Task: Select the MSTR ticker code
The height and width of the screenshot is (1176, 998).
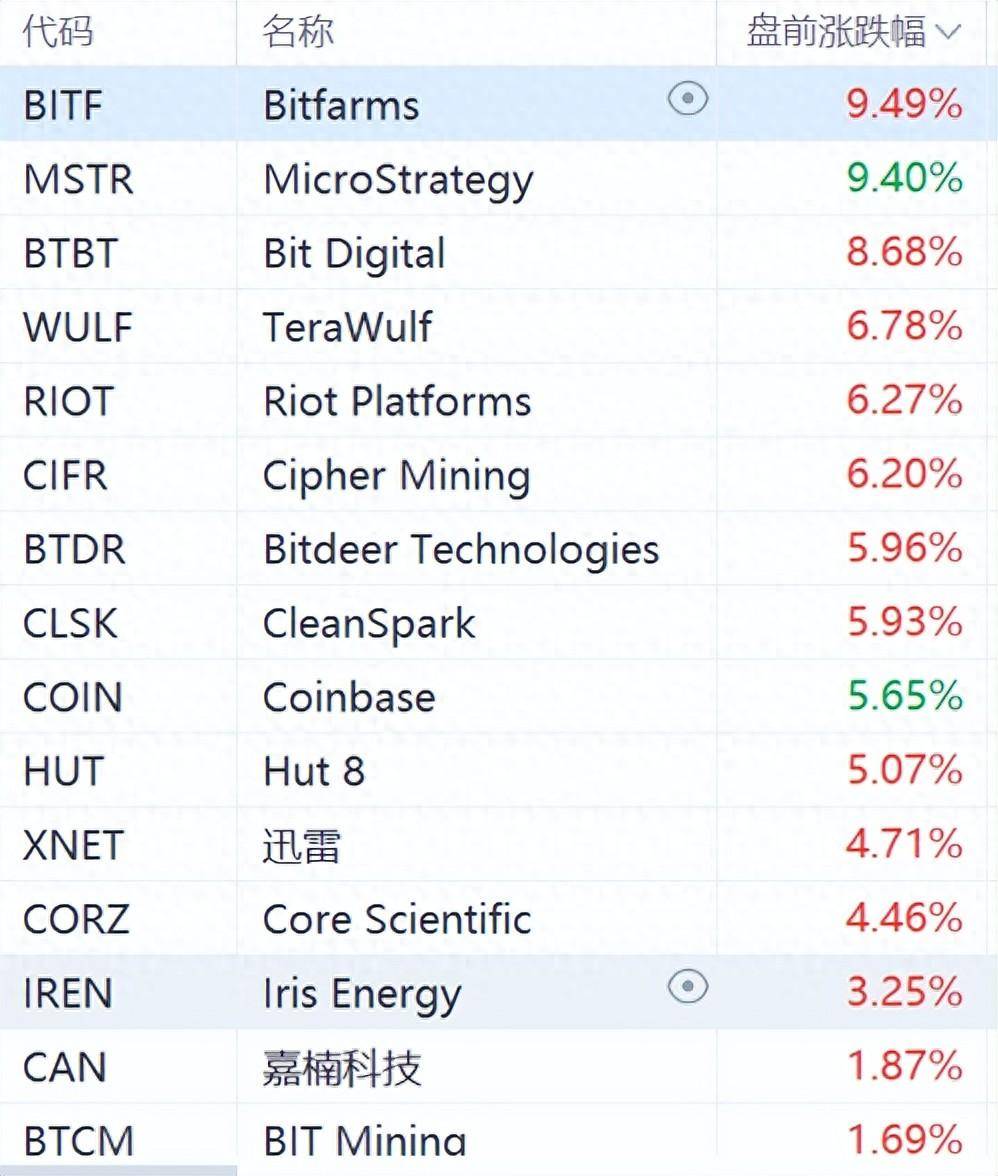Action: click(79, 180)
